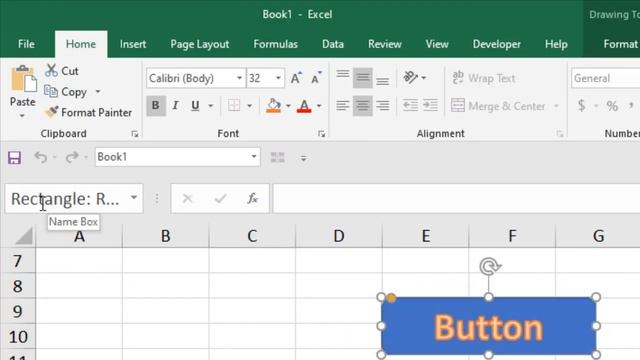640x360 pixels.
Task: Switch to the Insert tab
Action: coord(133,44)
